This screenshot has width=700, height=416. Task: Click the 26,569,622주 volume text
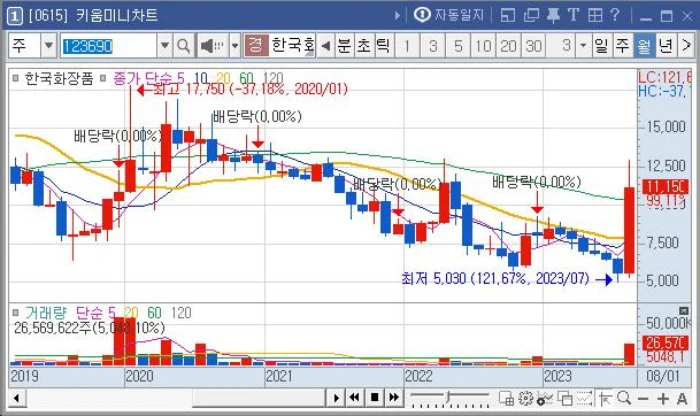90,328
